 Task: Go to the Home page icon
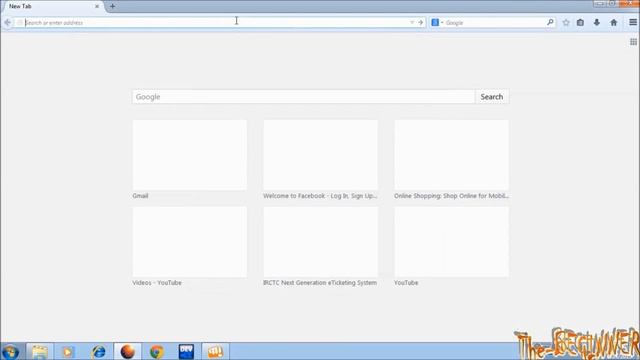(613, 23)
